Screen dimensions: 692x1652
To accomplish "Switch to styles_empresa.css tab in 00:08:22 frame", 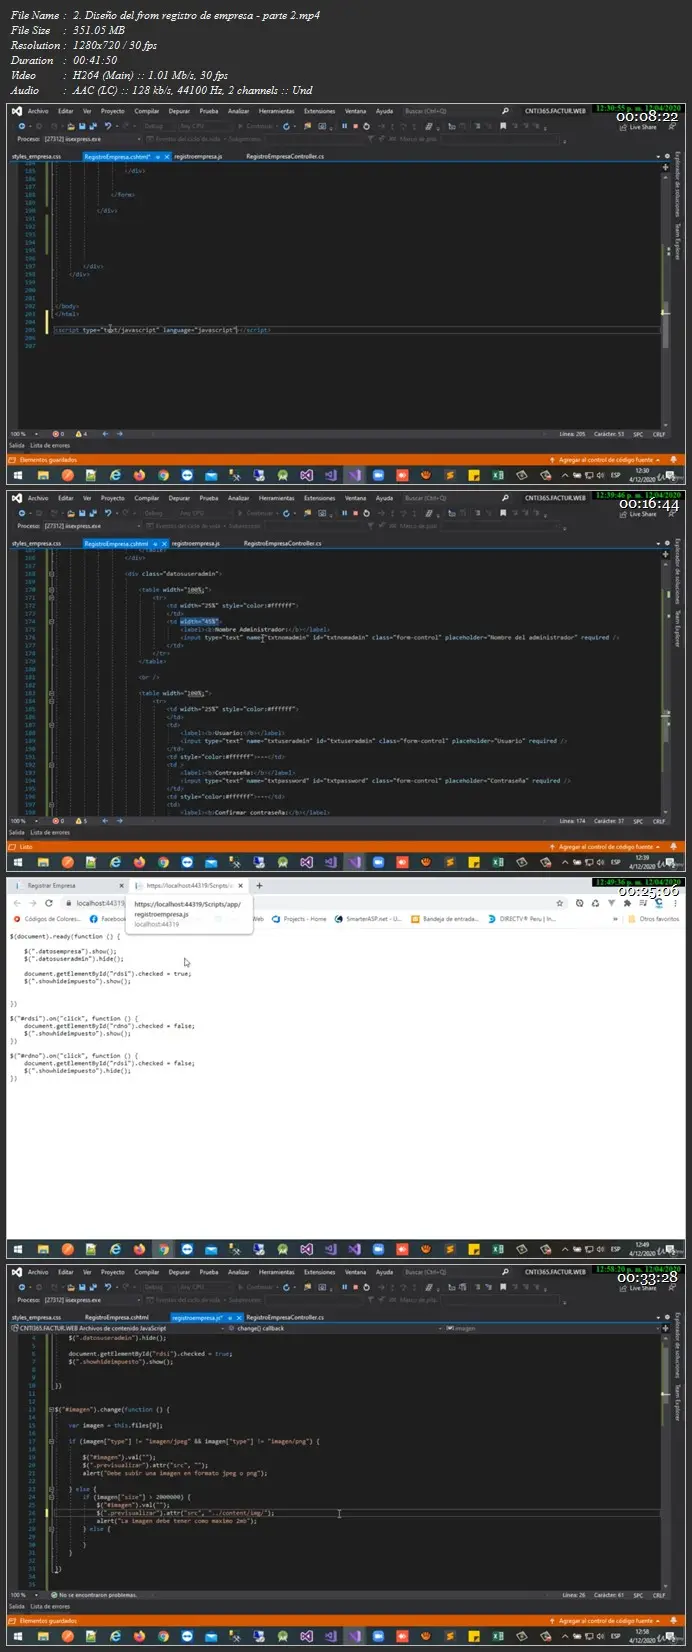I will [x=36, y=156].
